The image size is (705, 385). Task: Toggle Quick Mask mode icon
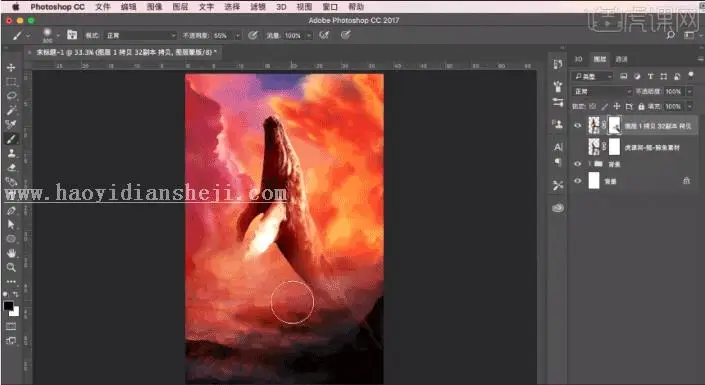(11, 326)
